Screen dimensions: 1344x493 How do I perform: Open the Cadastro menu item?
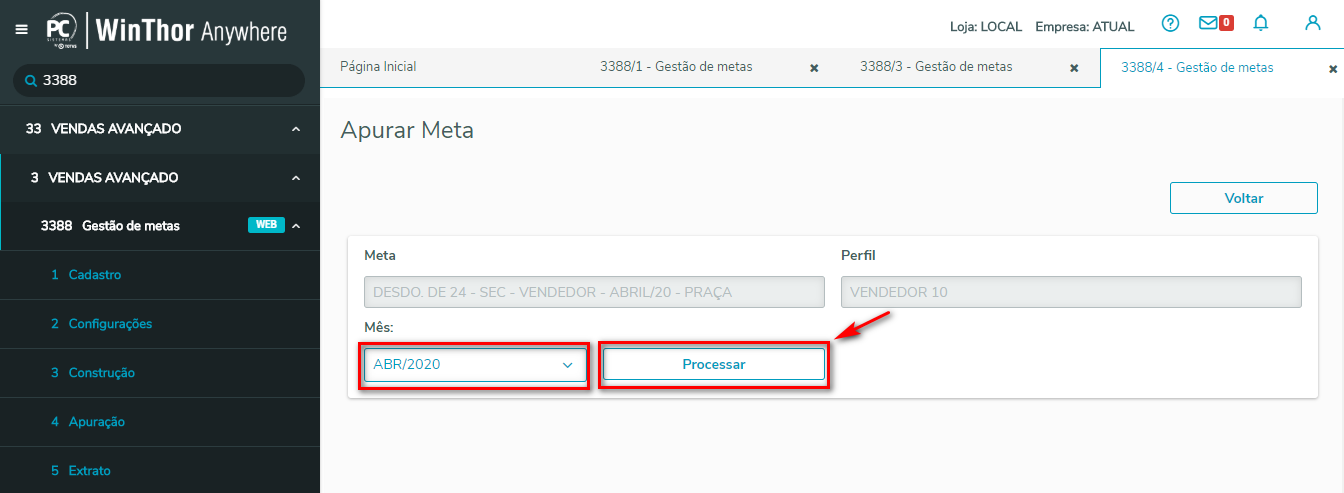click(x=95, y=275)
